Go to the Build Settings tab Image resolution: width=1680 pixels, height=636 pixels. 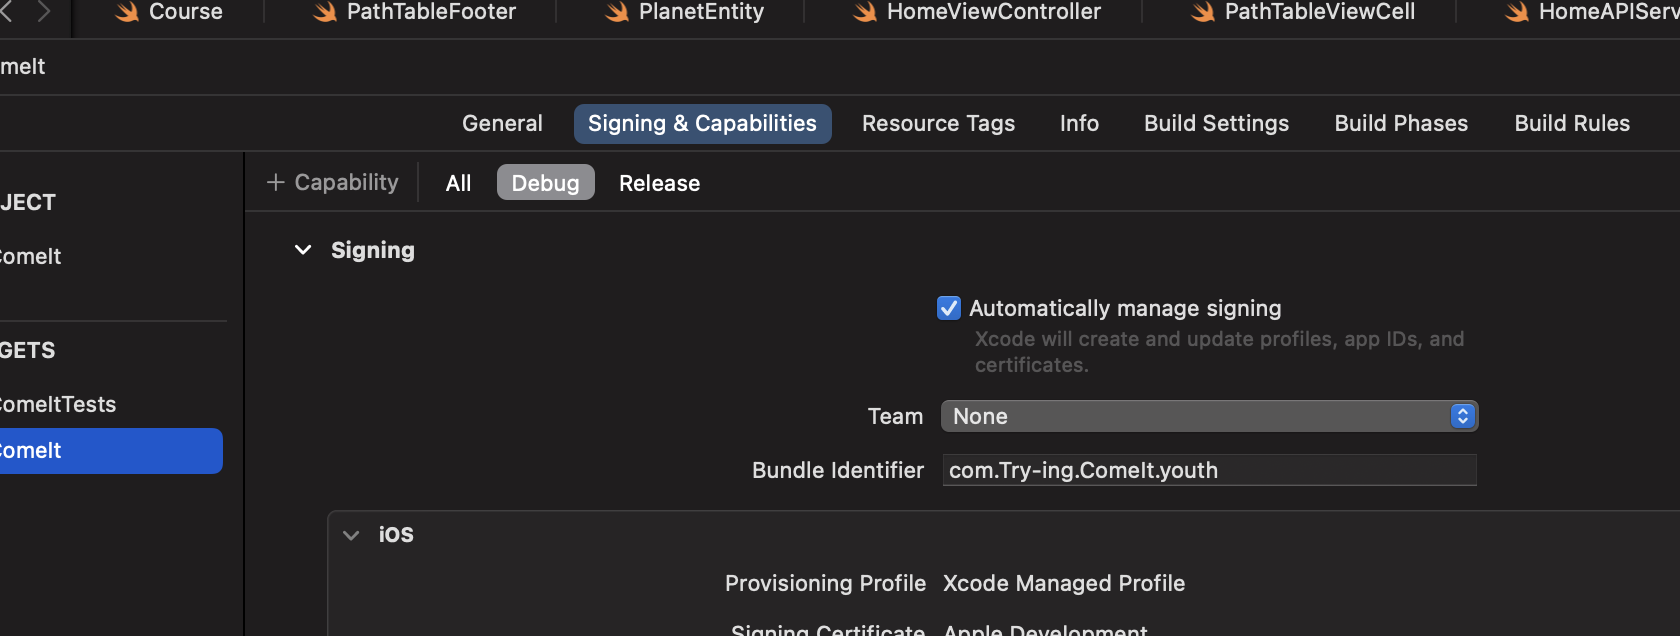click(x=1216, y=123)
